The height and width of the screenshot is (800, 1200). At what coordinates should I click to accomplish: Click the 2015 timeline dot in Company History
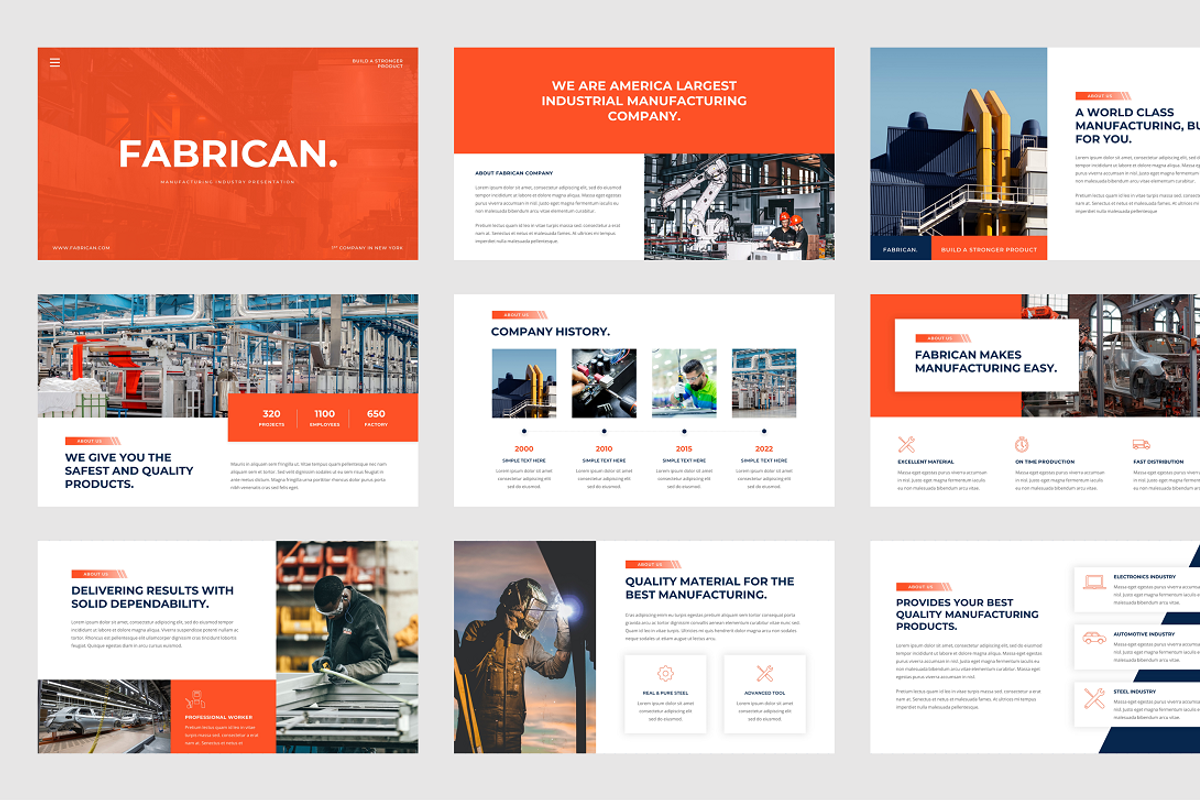coord(684,431)
